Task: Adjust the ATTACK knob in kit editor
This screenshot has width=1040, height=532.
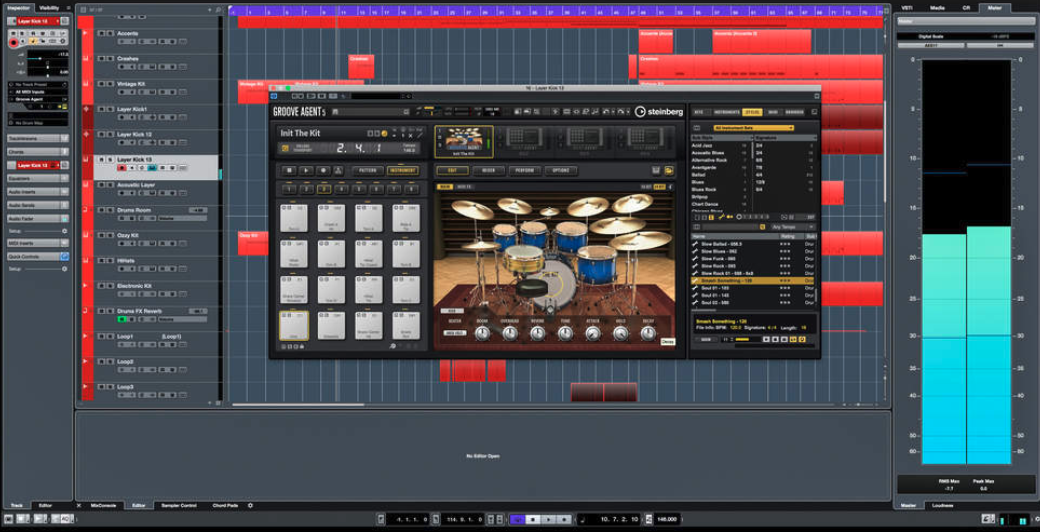Action: [x=593, y=332]
